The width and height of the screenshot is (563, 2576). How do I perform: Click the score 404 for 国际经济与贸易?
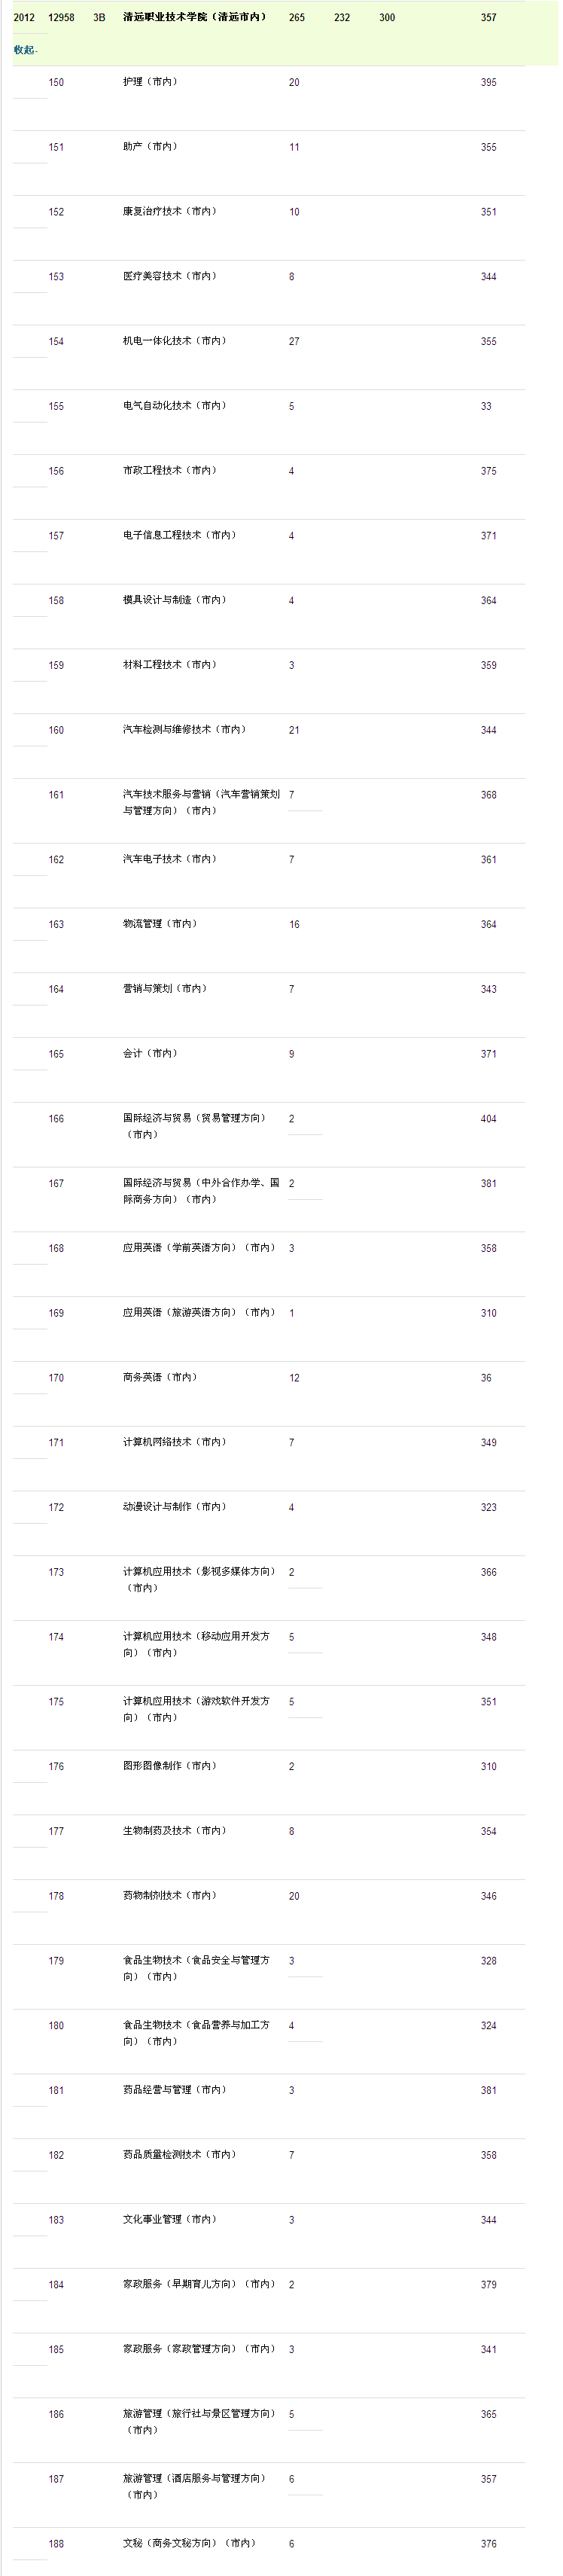click(488, 1119)
